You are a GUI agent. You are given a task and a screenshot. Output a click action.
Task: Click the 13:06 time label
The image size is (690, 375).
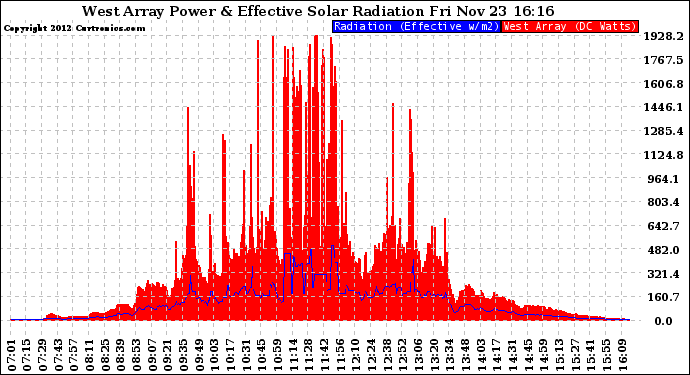(x=419, y=355)
